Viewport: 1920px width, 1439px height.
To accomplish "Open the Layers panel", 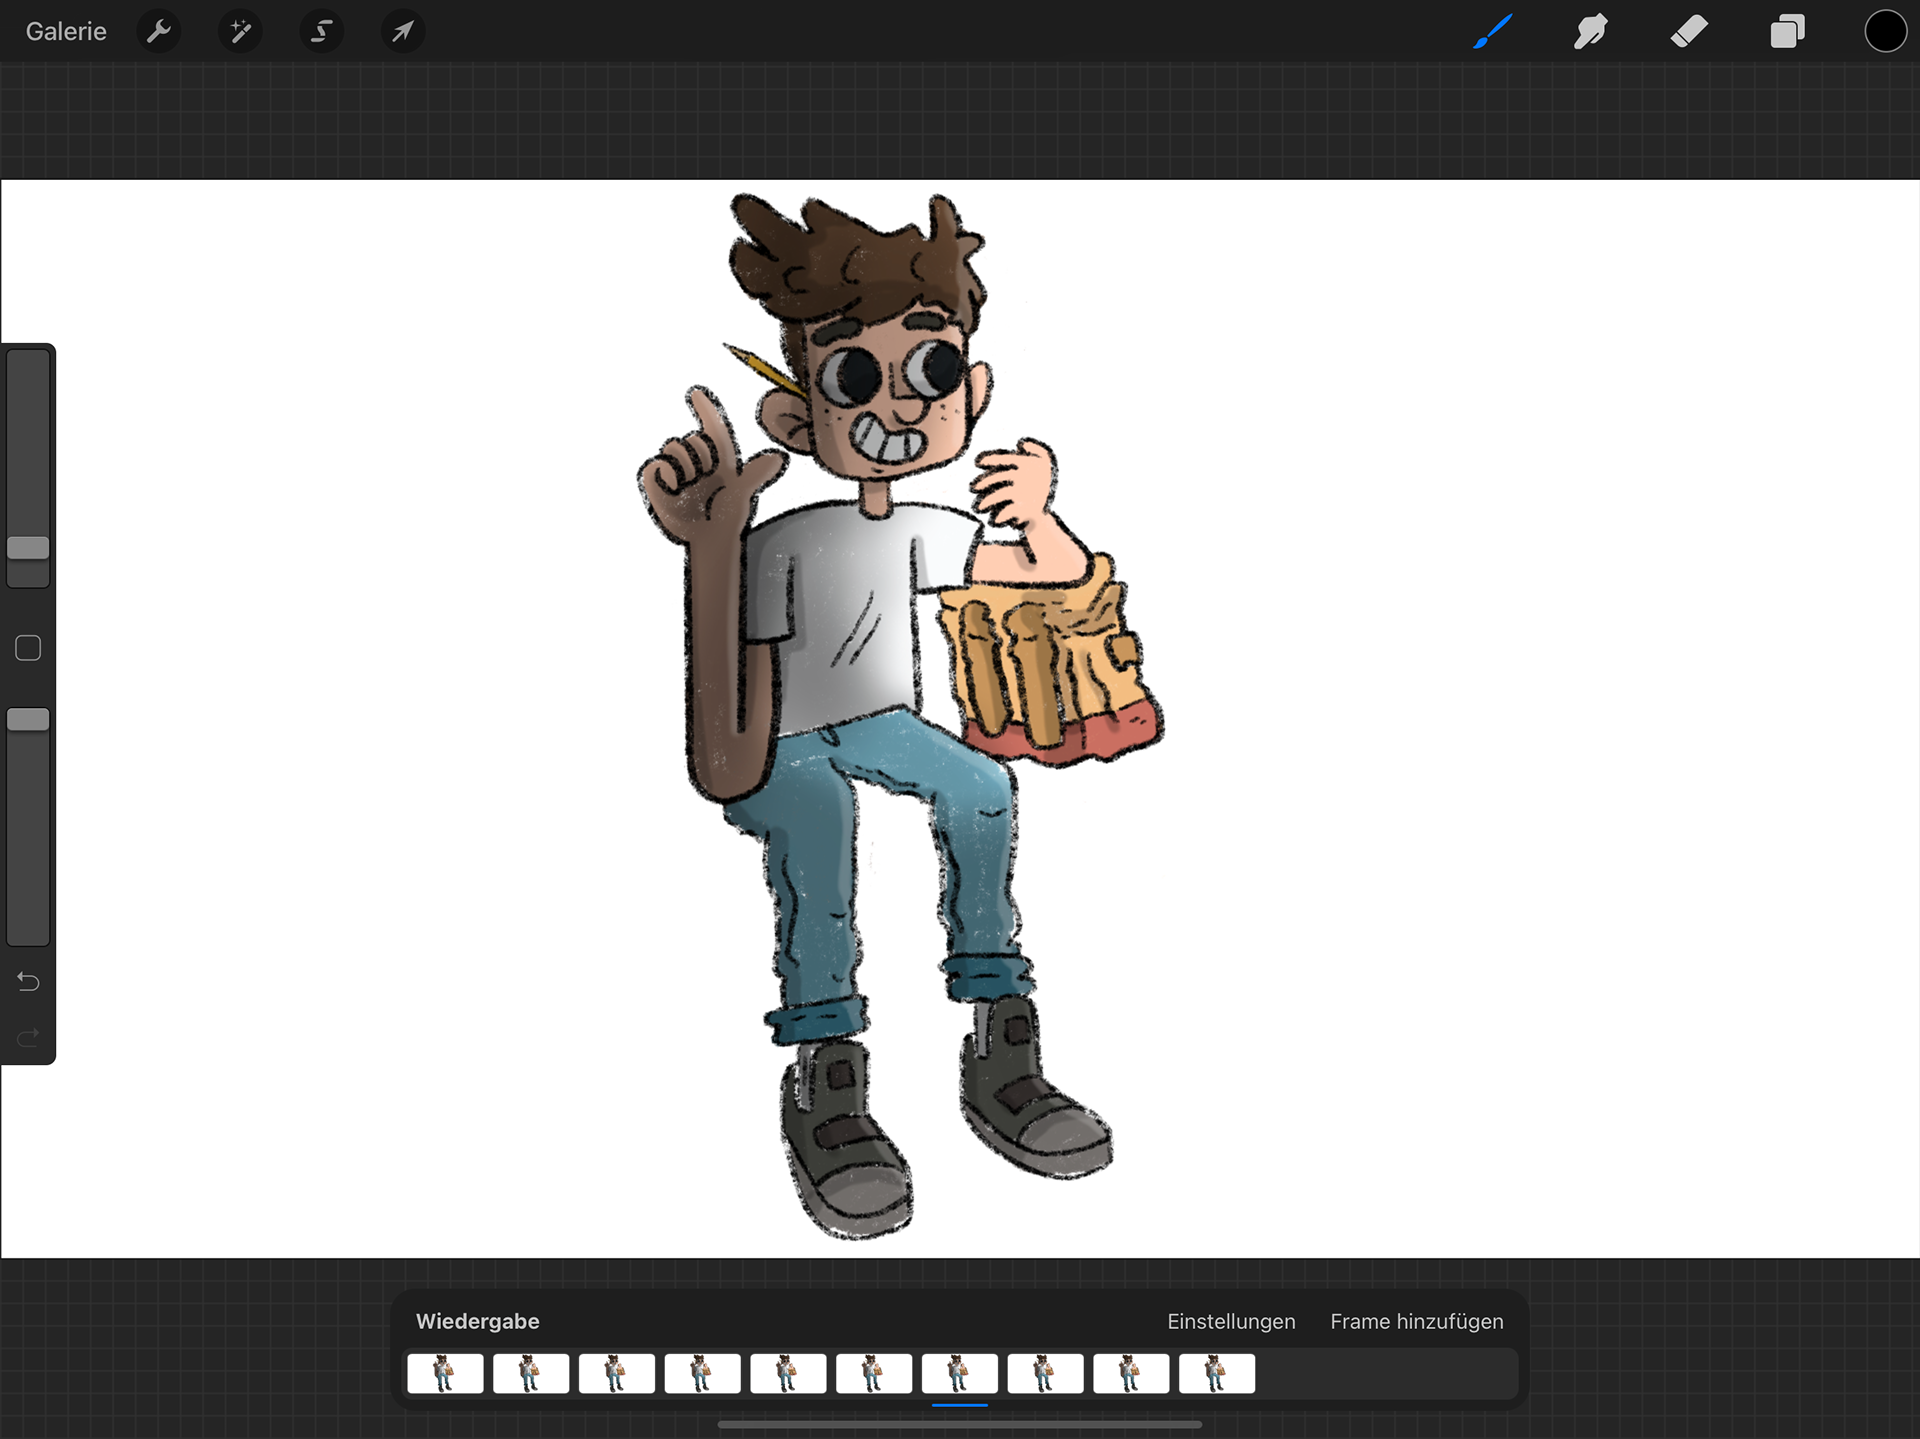I will pyautogui.click(x=1787, y=32).
